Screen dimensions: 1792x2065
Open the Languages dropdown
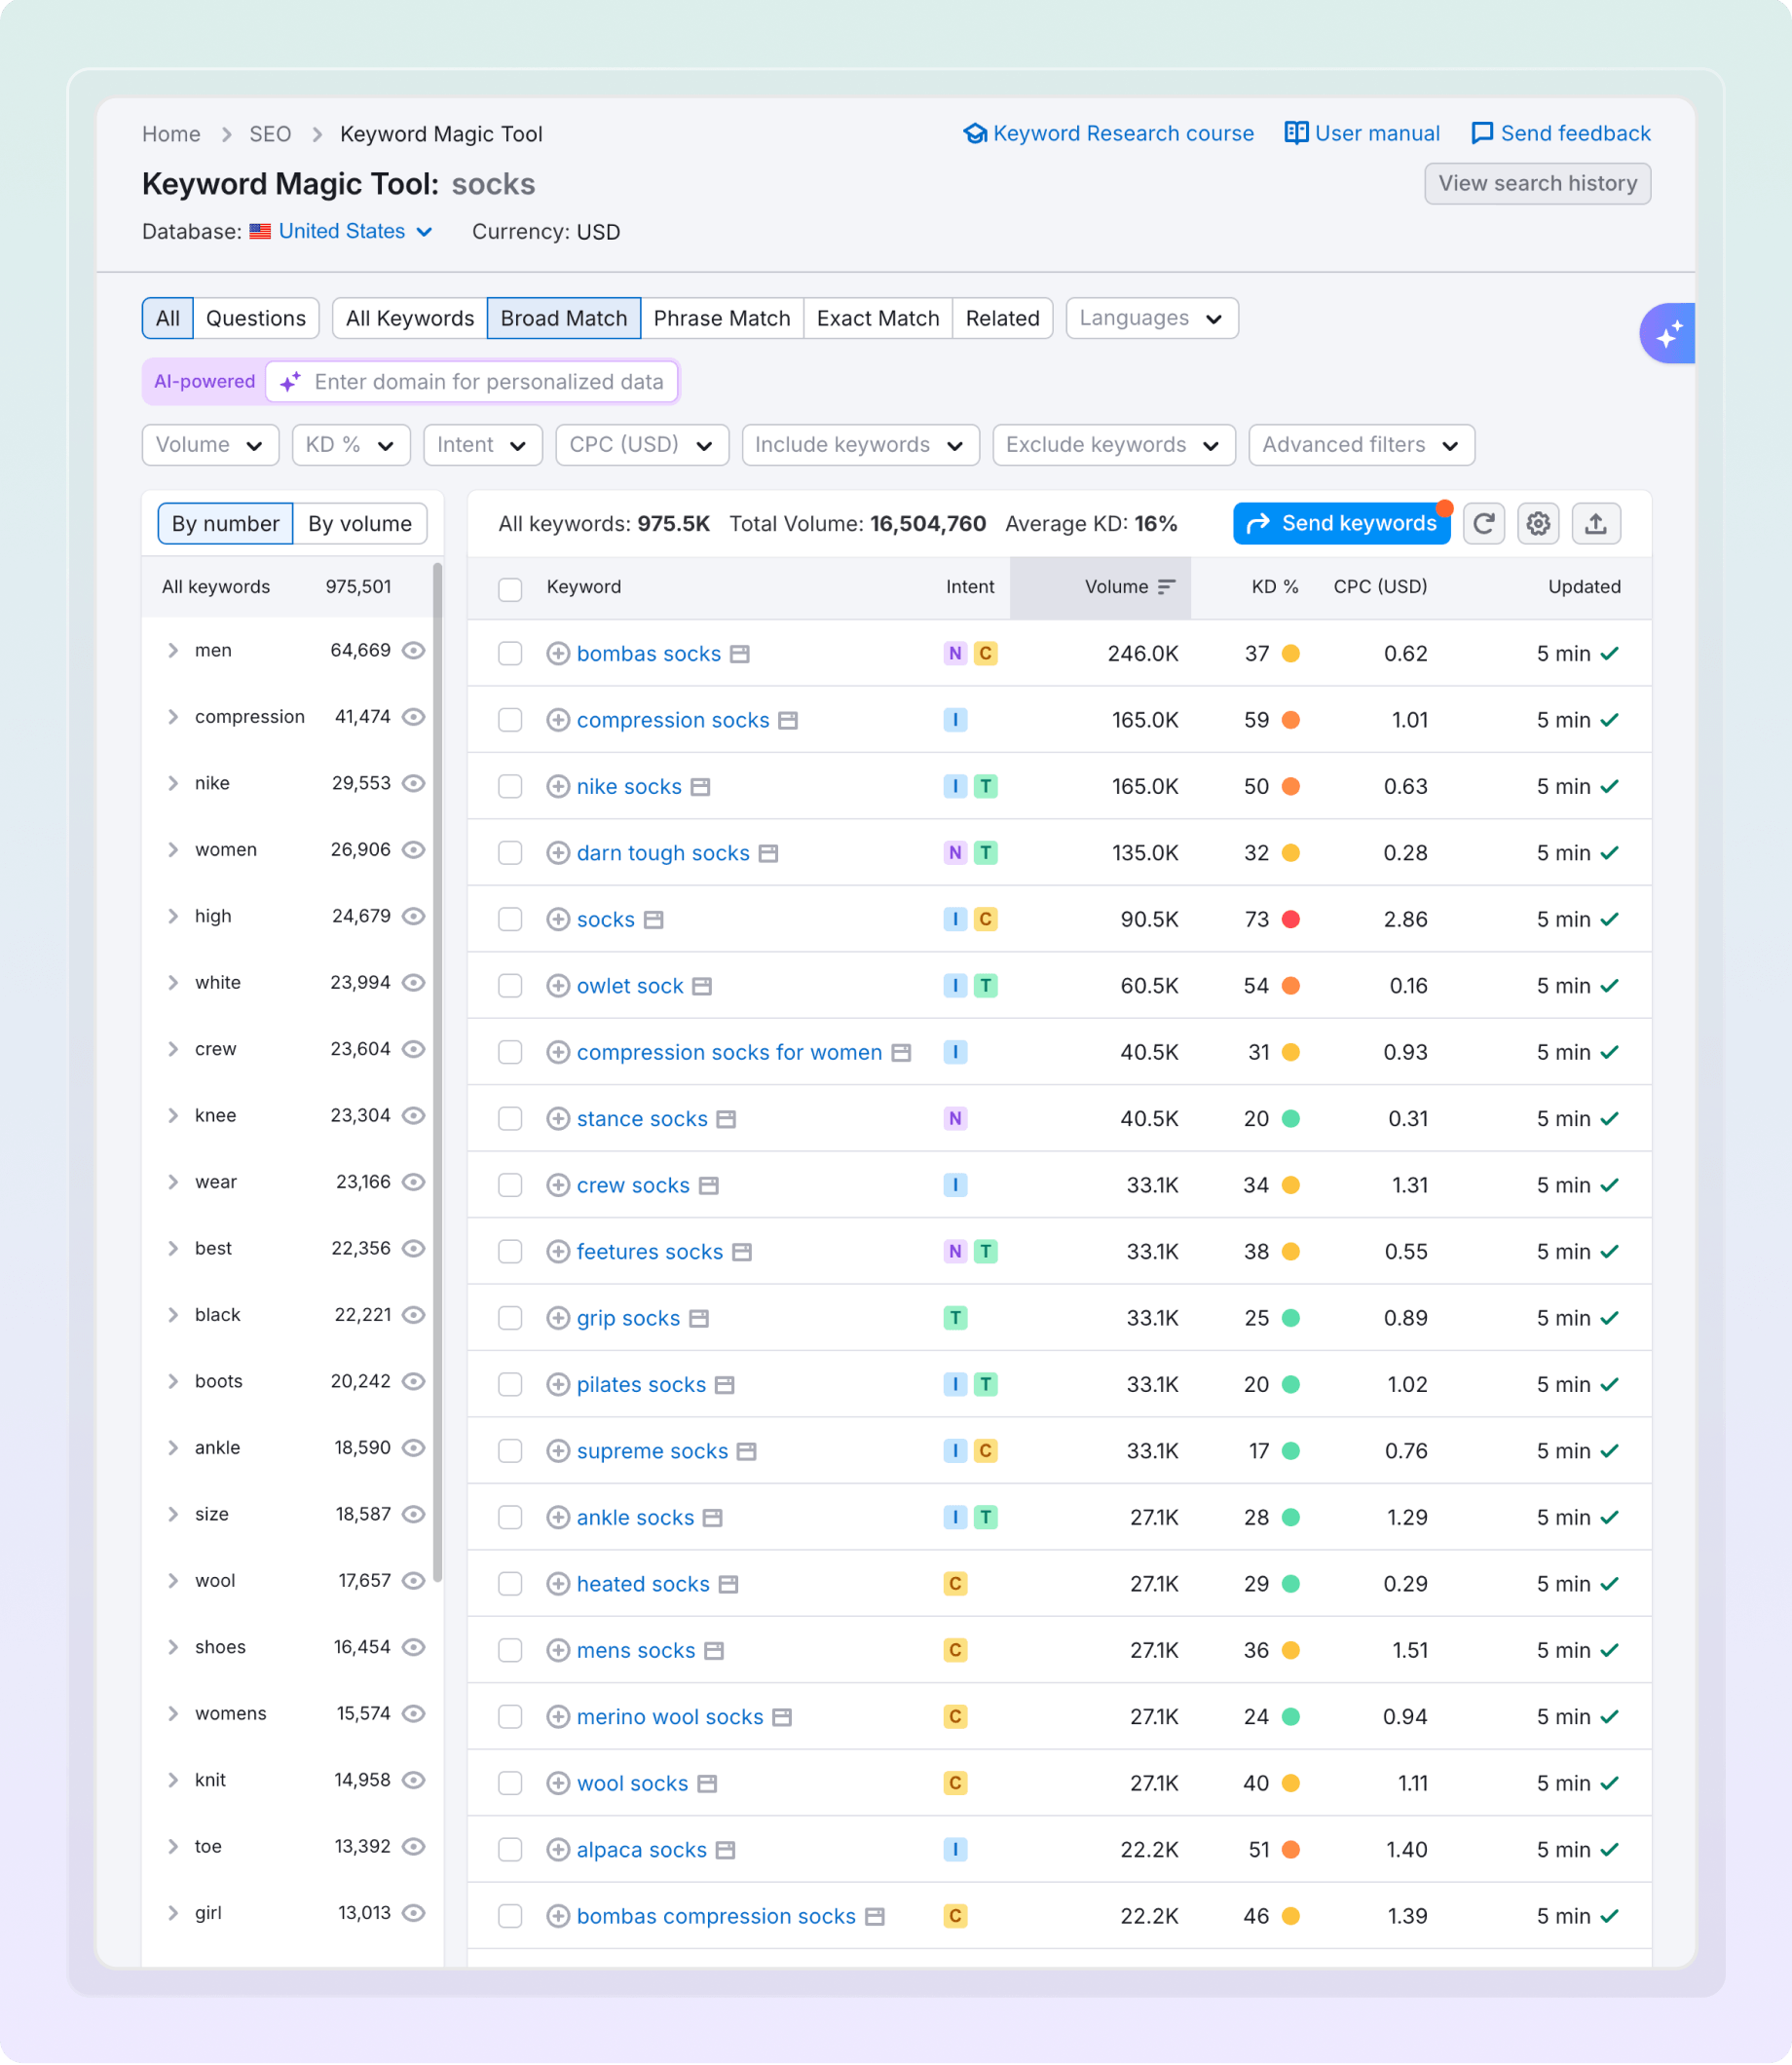(1152, 318)
